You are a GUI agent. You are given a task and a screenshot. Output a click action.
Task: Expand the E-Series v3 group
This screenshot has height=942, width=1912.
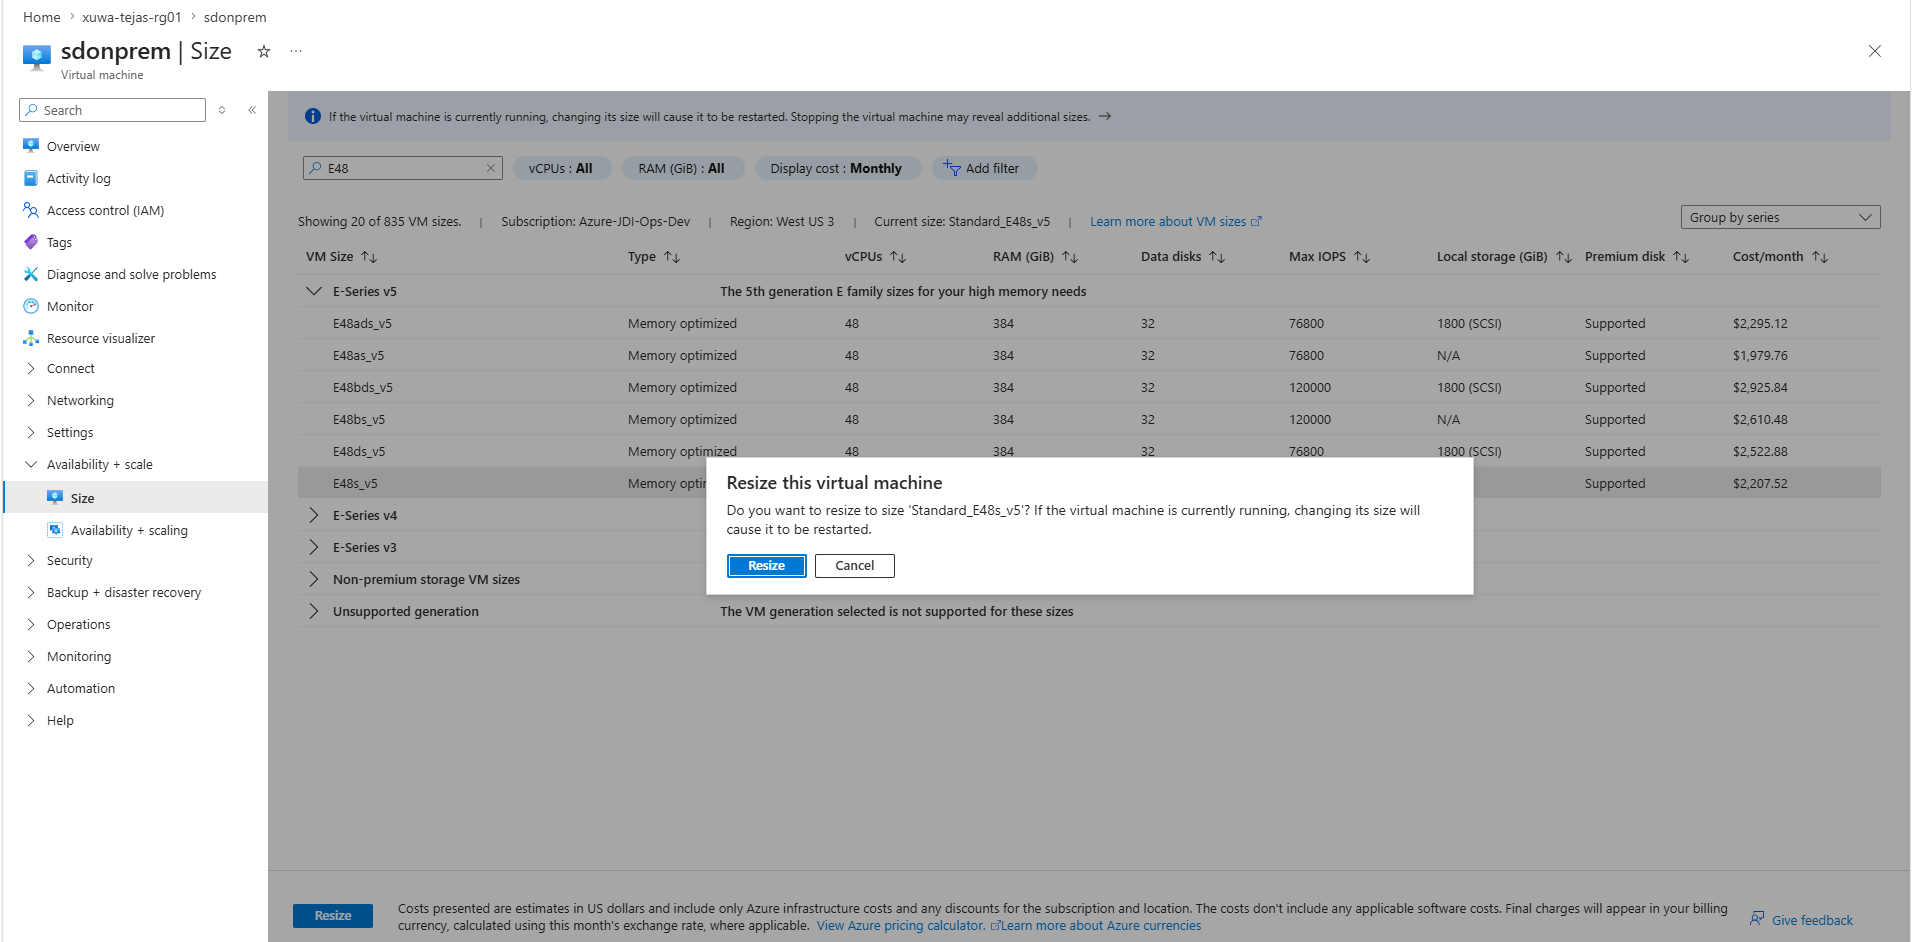point(314,547)
